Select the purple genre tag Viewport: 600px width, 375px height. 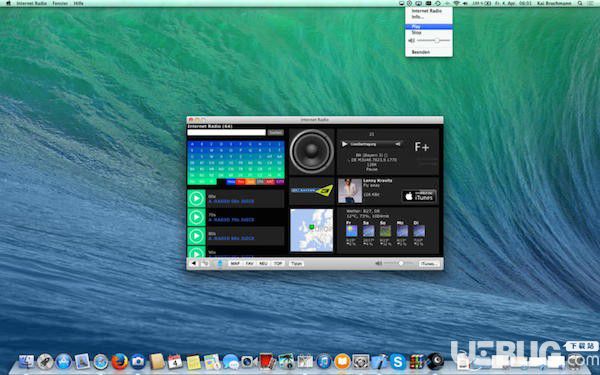click(280, 182)
